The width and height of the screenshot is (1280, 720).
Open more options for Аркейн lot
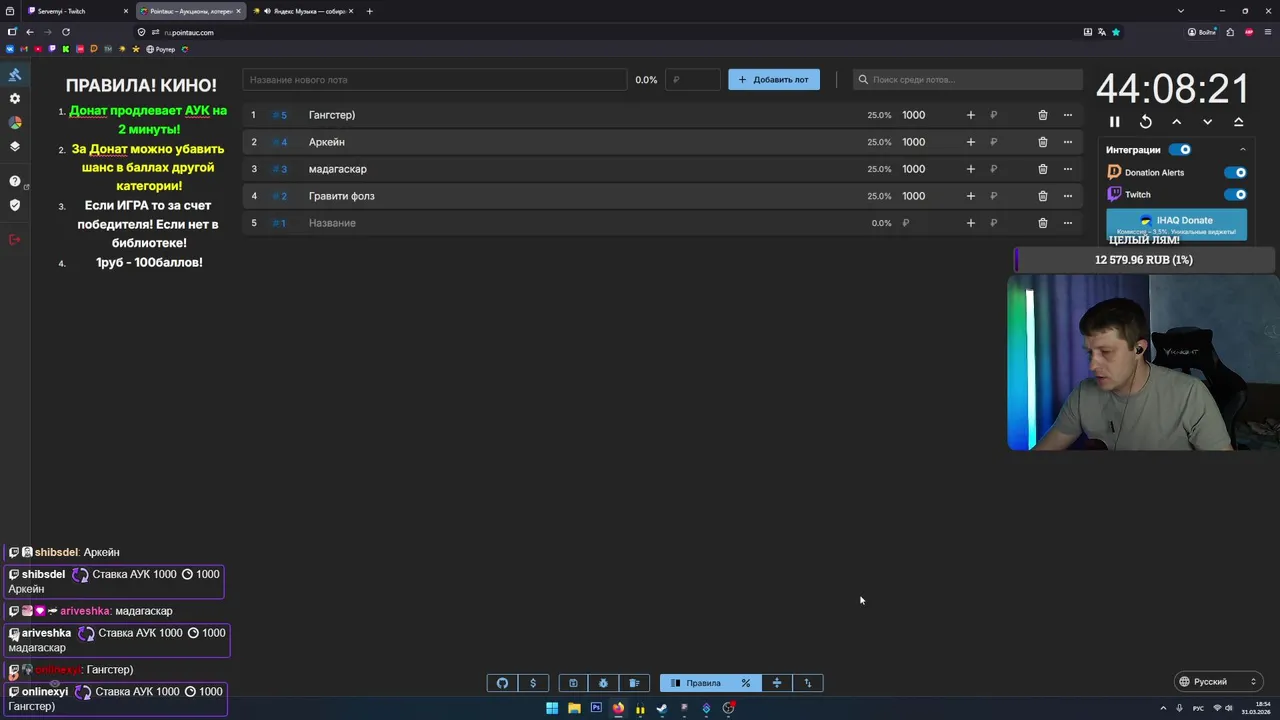pyautogui.click(x=1068, y=142)
